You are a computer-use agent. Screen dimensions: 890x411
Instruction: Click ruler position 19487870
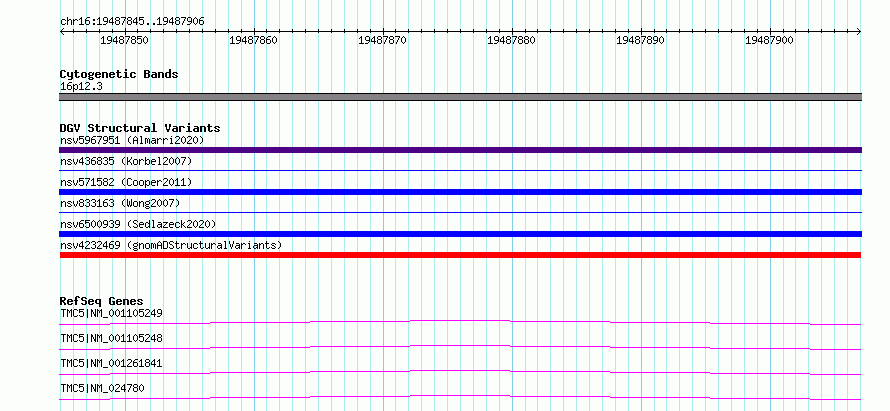(383, 40)
